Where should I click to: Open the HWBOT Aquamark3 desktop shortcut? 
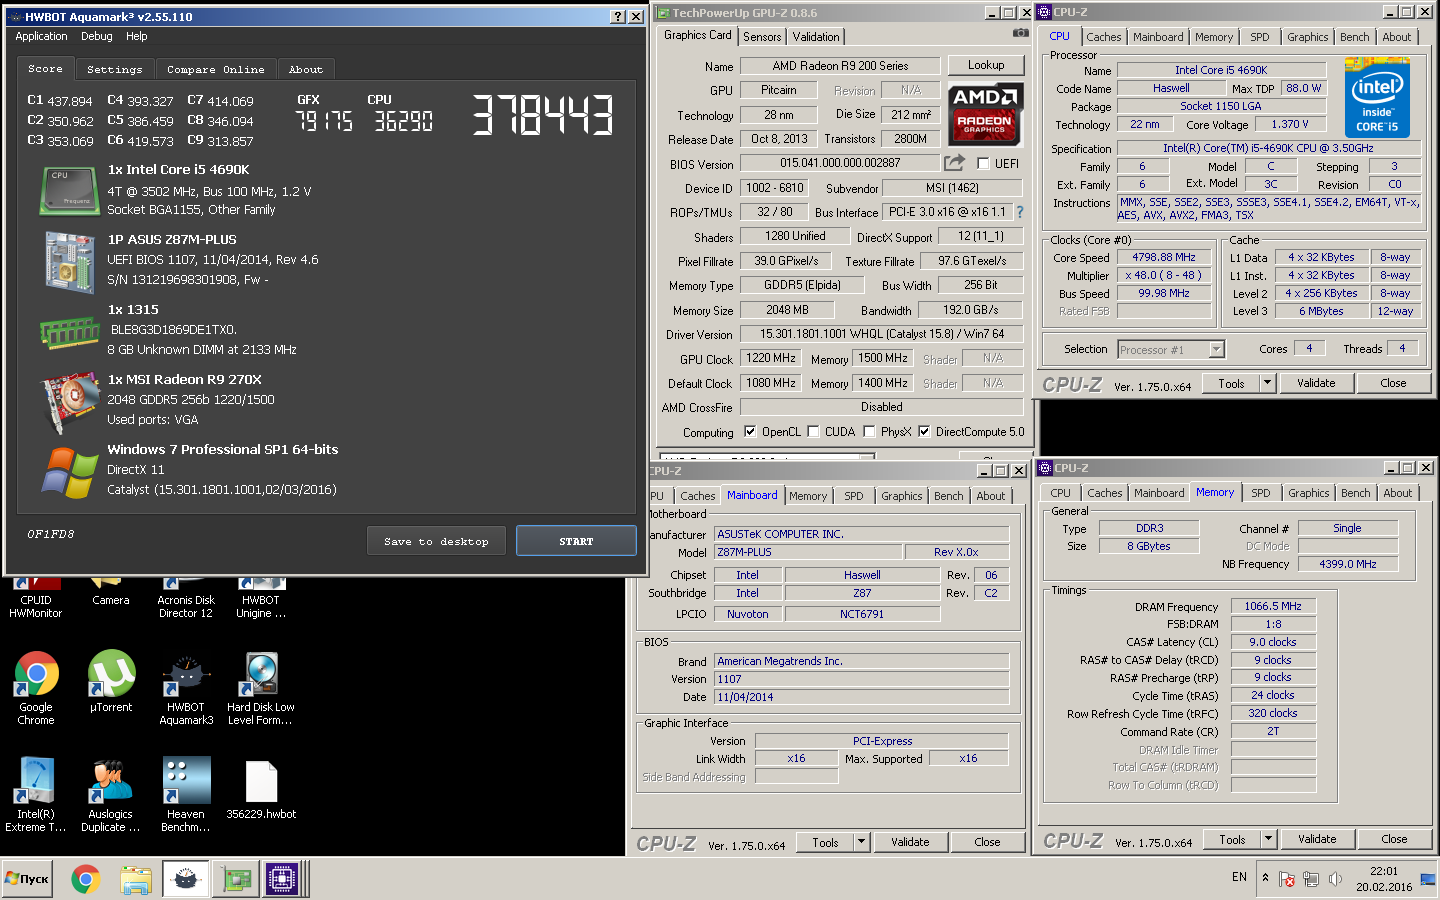tap(186, 688)
